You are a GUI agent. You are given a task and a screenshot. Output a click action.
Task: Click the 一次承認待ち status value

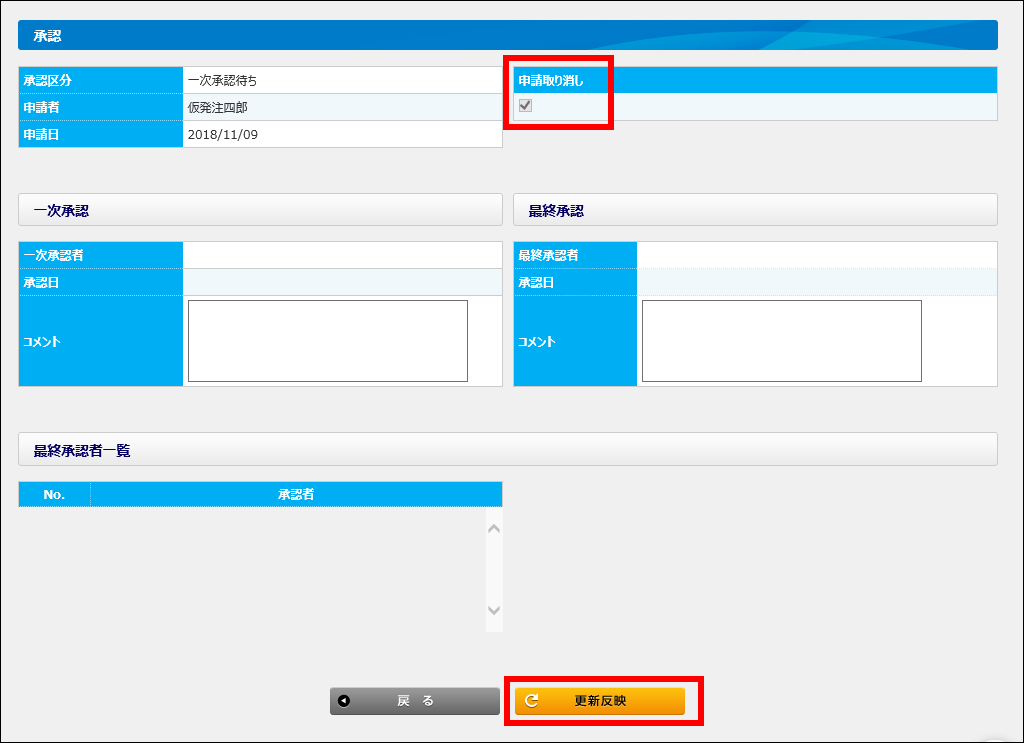coord(222,80)
